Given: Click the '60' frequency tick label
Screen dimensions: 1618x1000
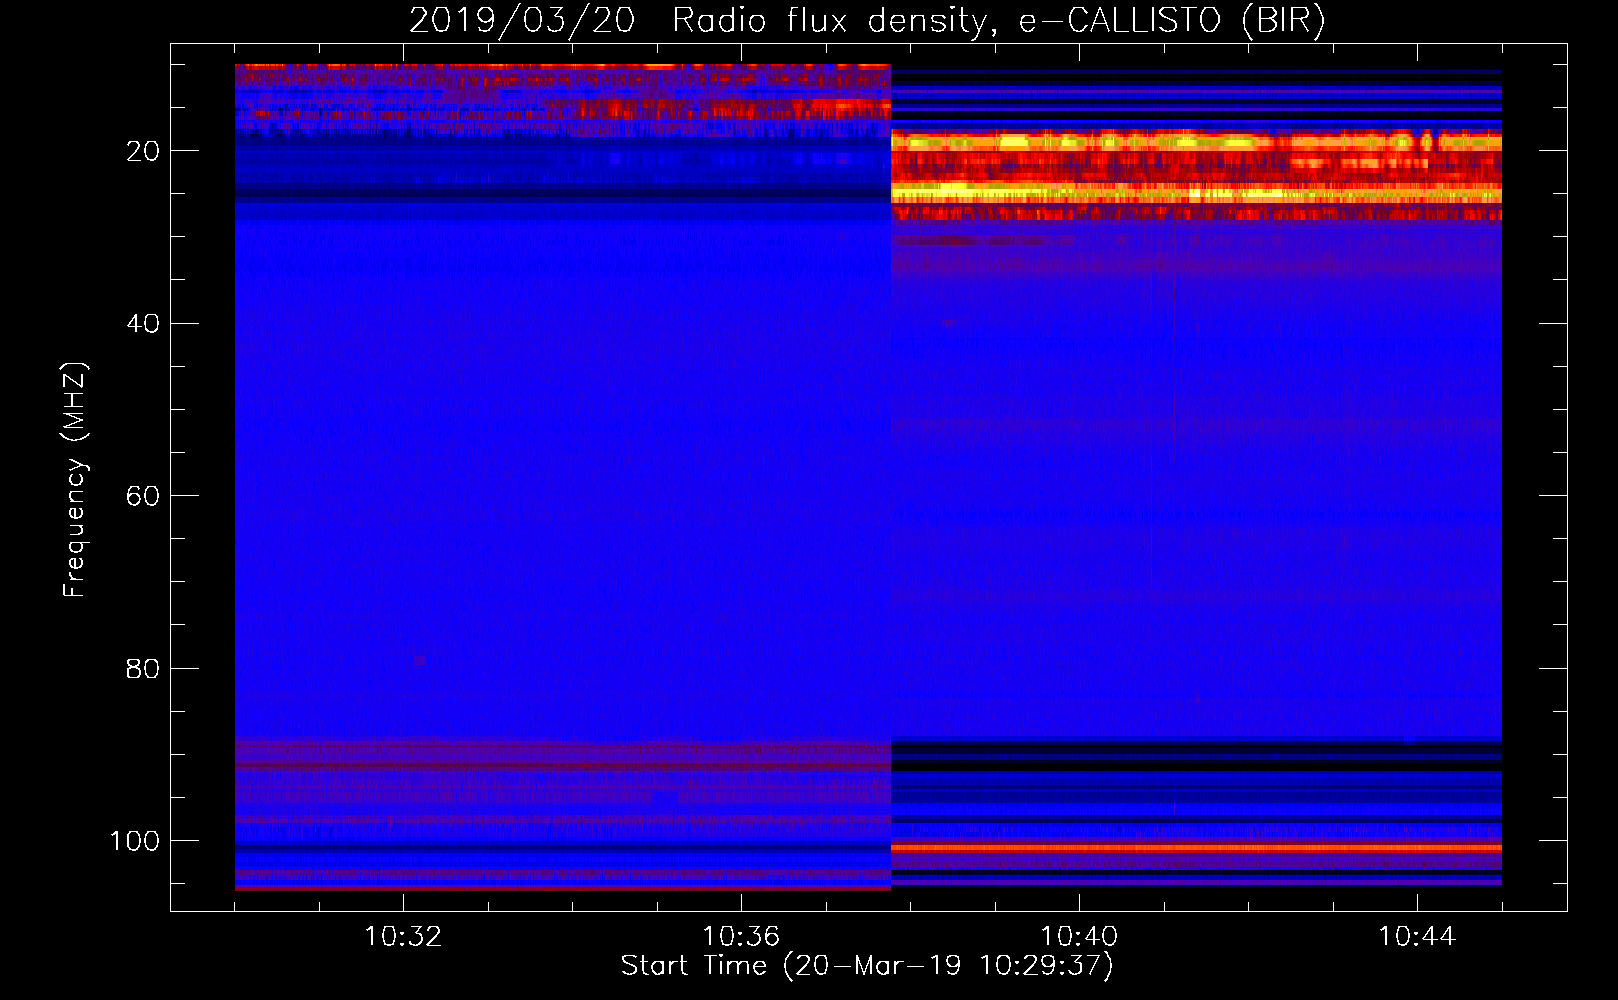Looking at the screenshot, I should coord(143,496).
